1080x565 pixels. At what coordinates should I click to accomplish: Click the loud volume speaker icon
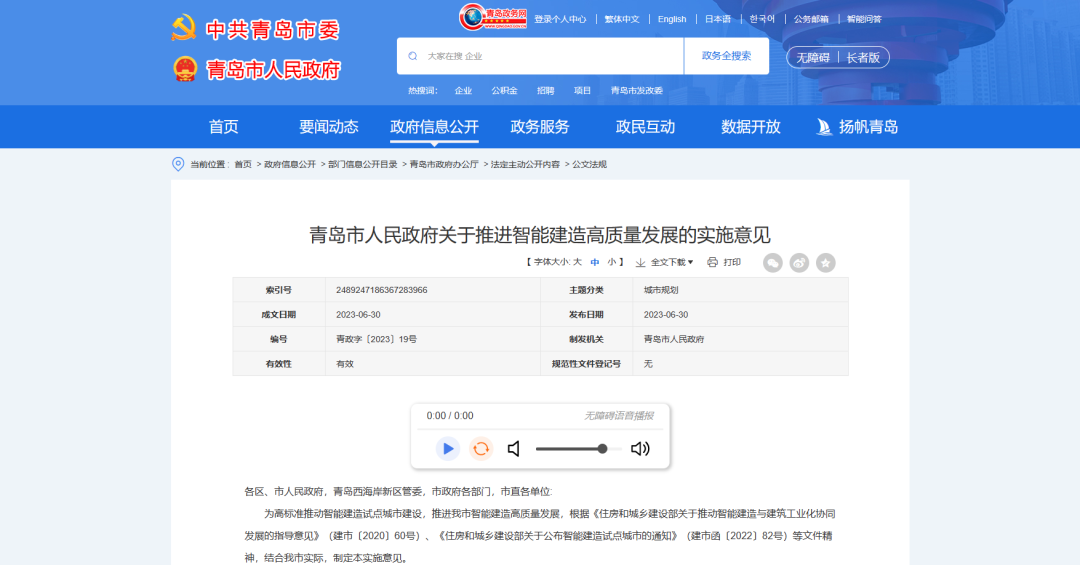click(x=641, y=449)
